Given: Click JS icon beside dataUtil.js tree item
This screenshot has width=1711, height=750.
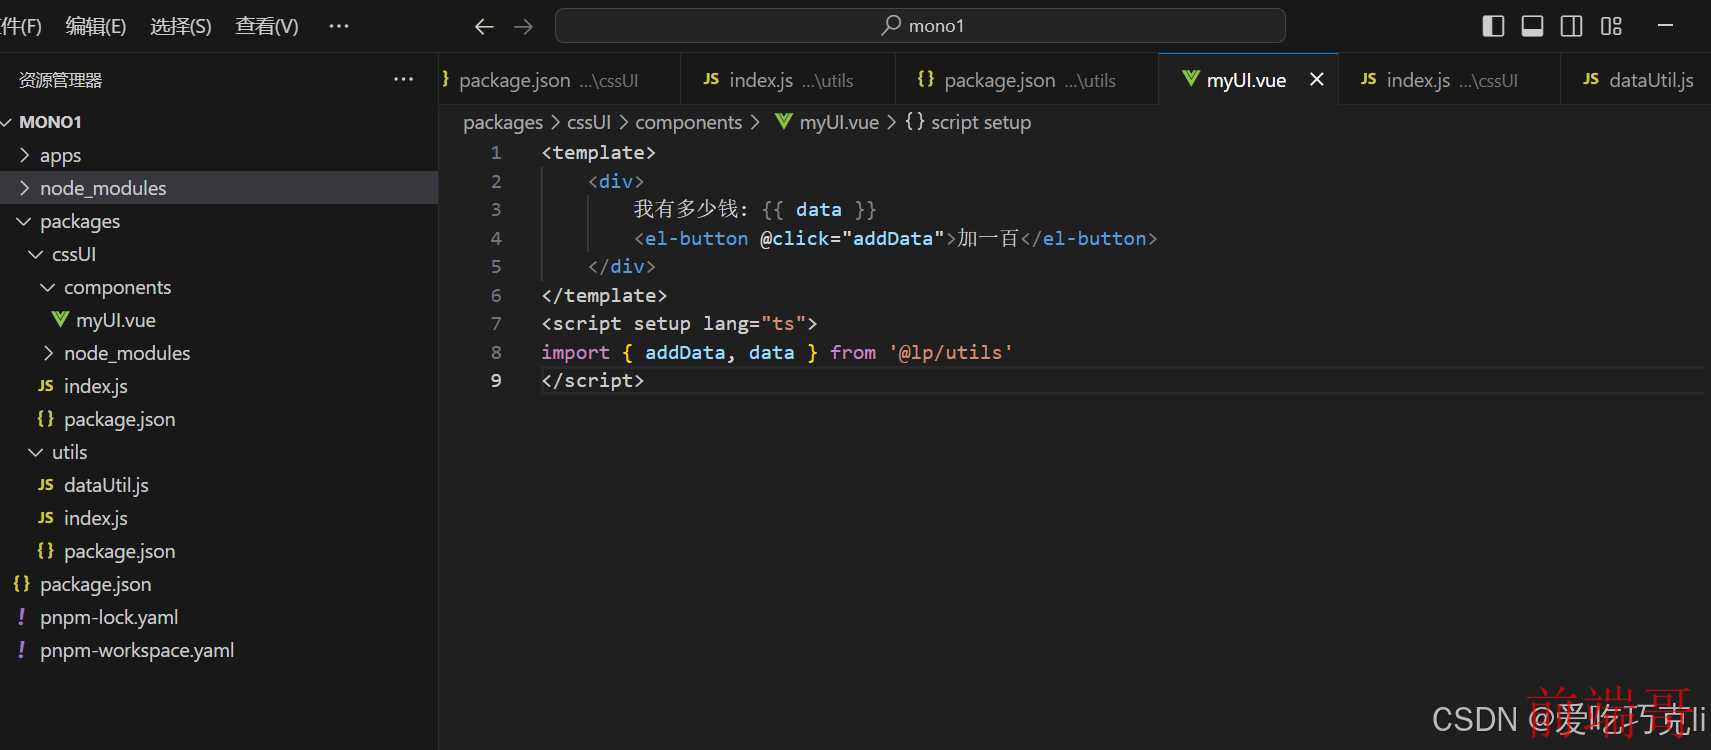Looking at the screenshot, I should coord(46,485).
